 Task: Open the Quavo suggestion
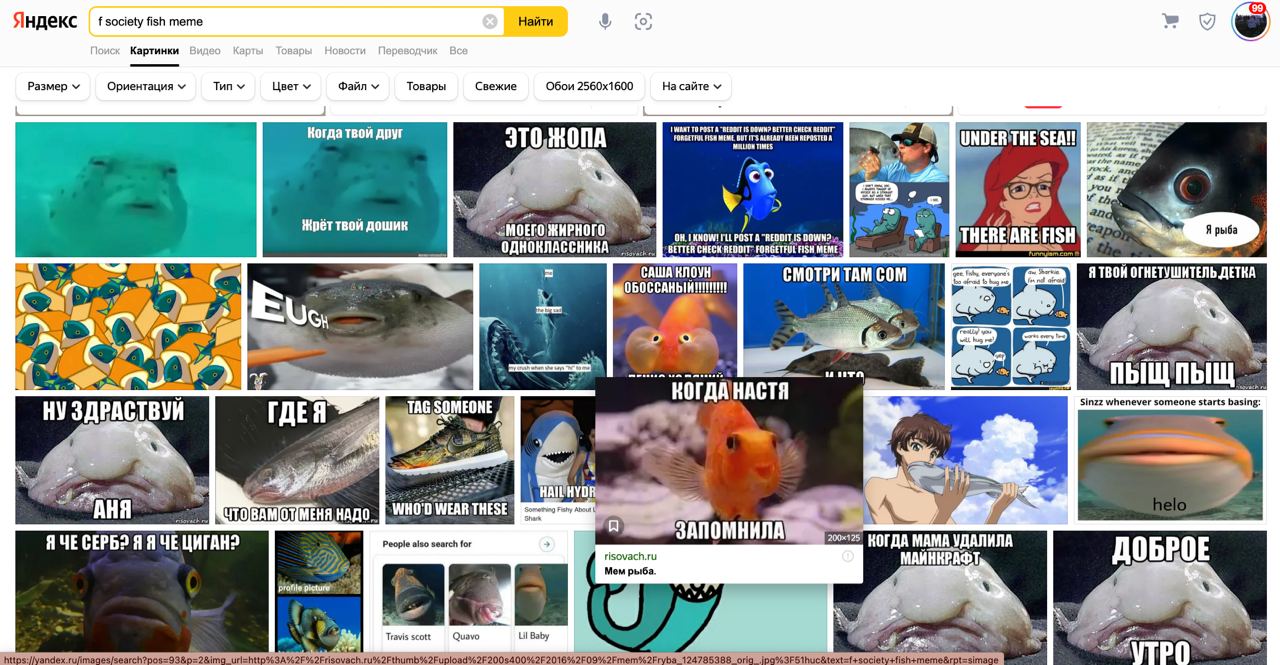tap(479, 605)
